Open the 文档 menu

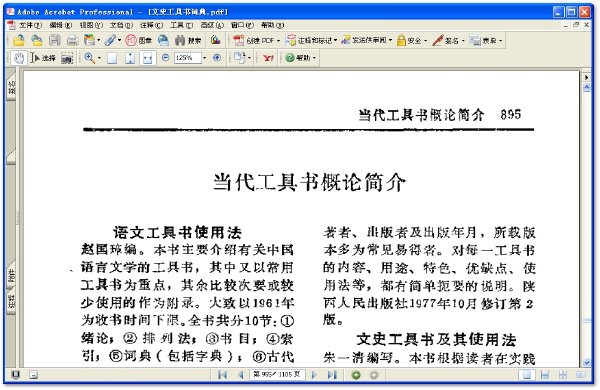121,25
